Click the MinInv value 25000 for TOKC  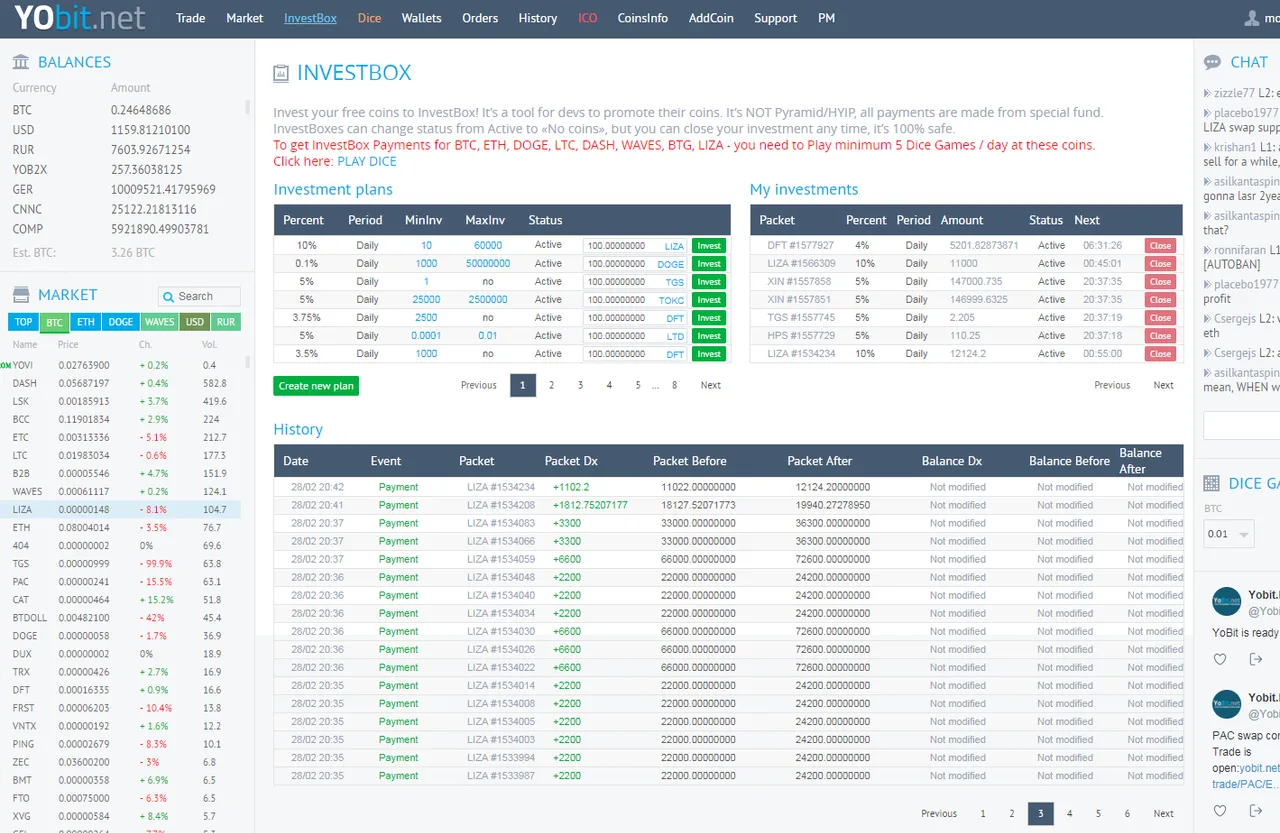pos(426,300)
